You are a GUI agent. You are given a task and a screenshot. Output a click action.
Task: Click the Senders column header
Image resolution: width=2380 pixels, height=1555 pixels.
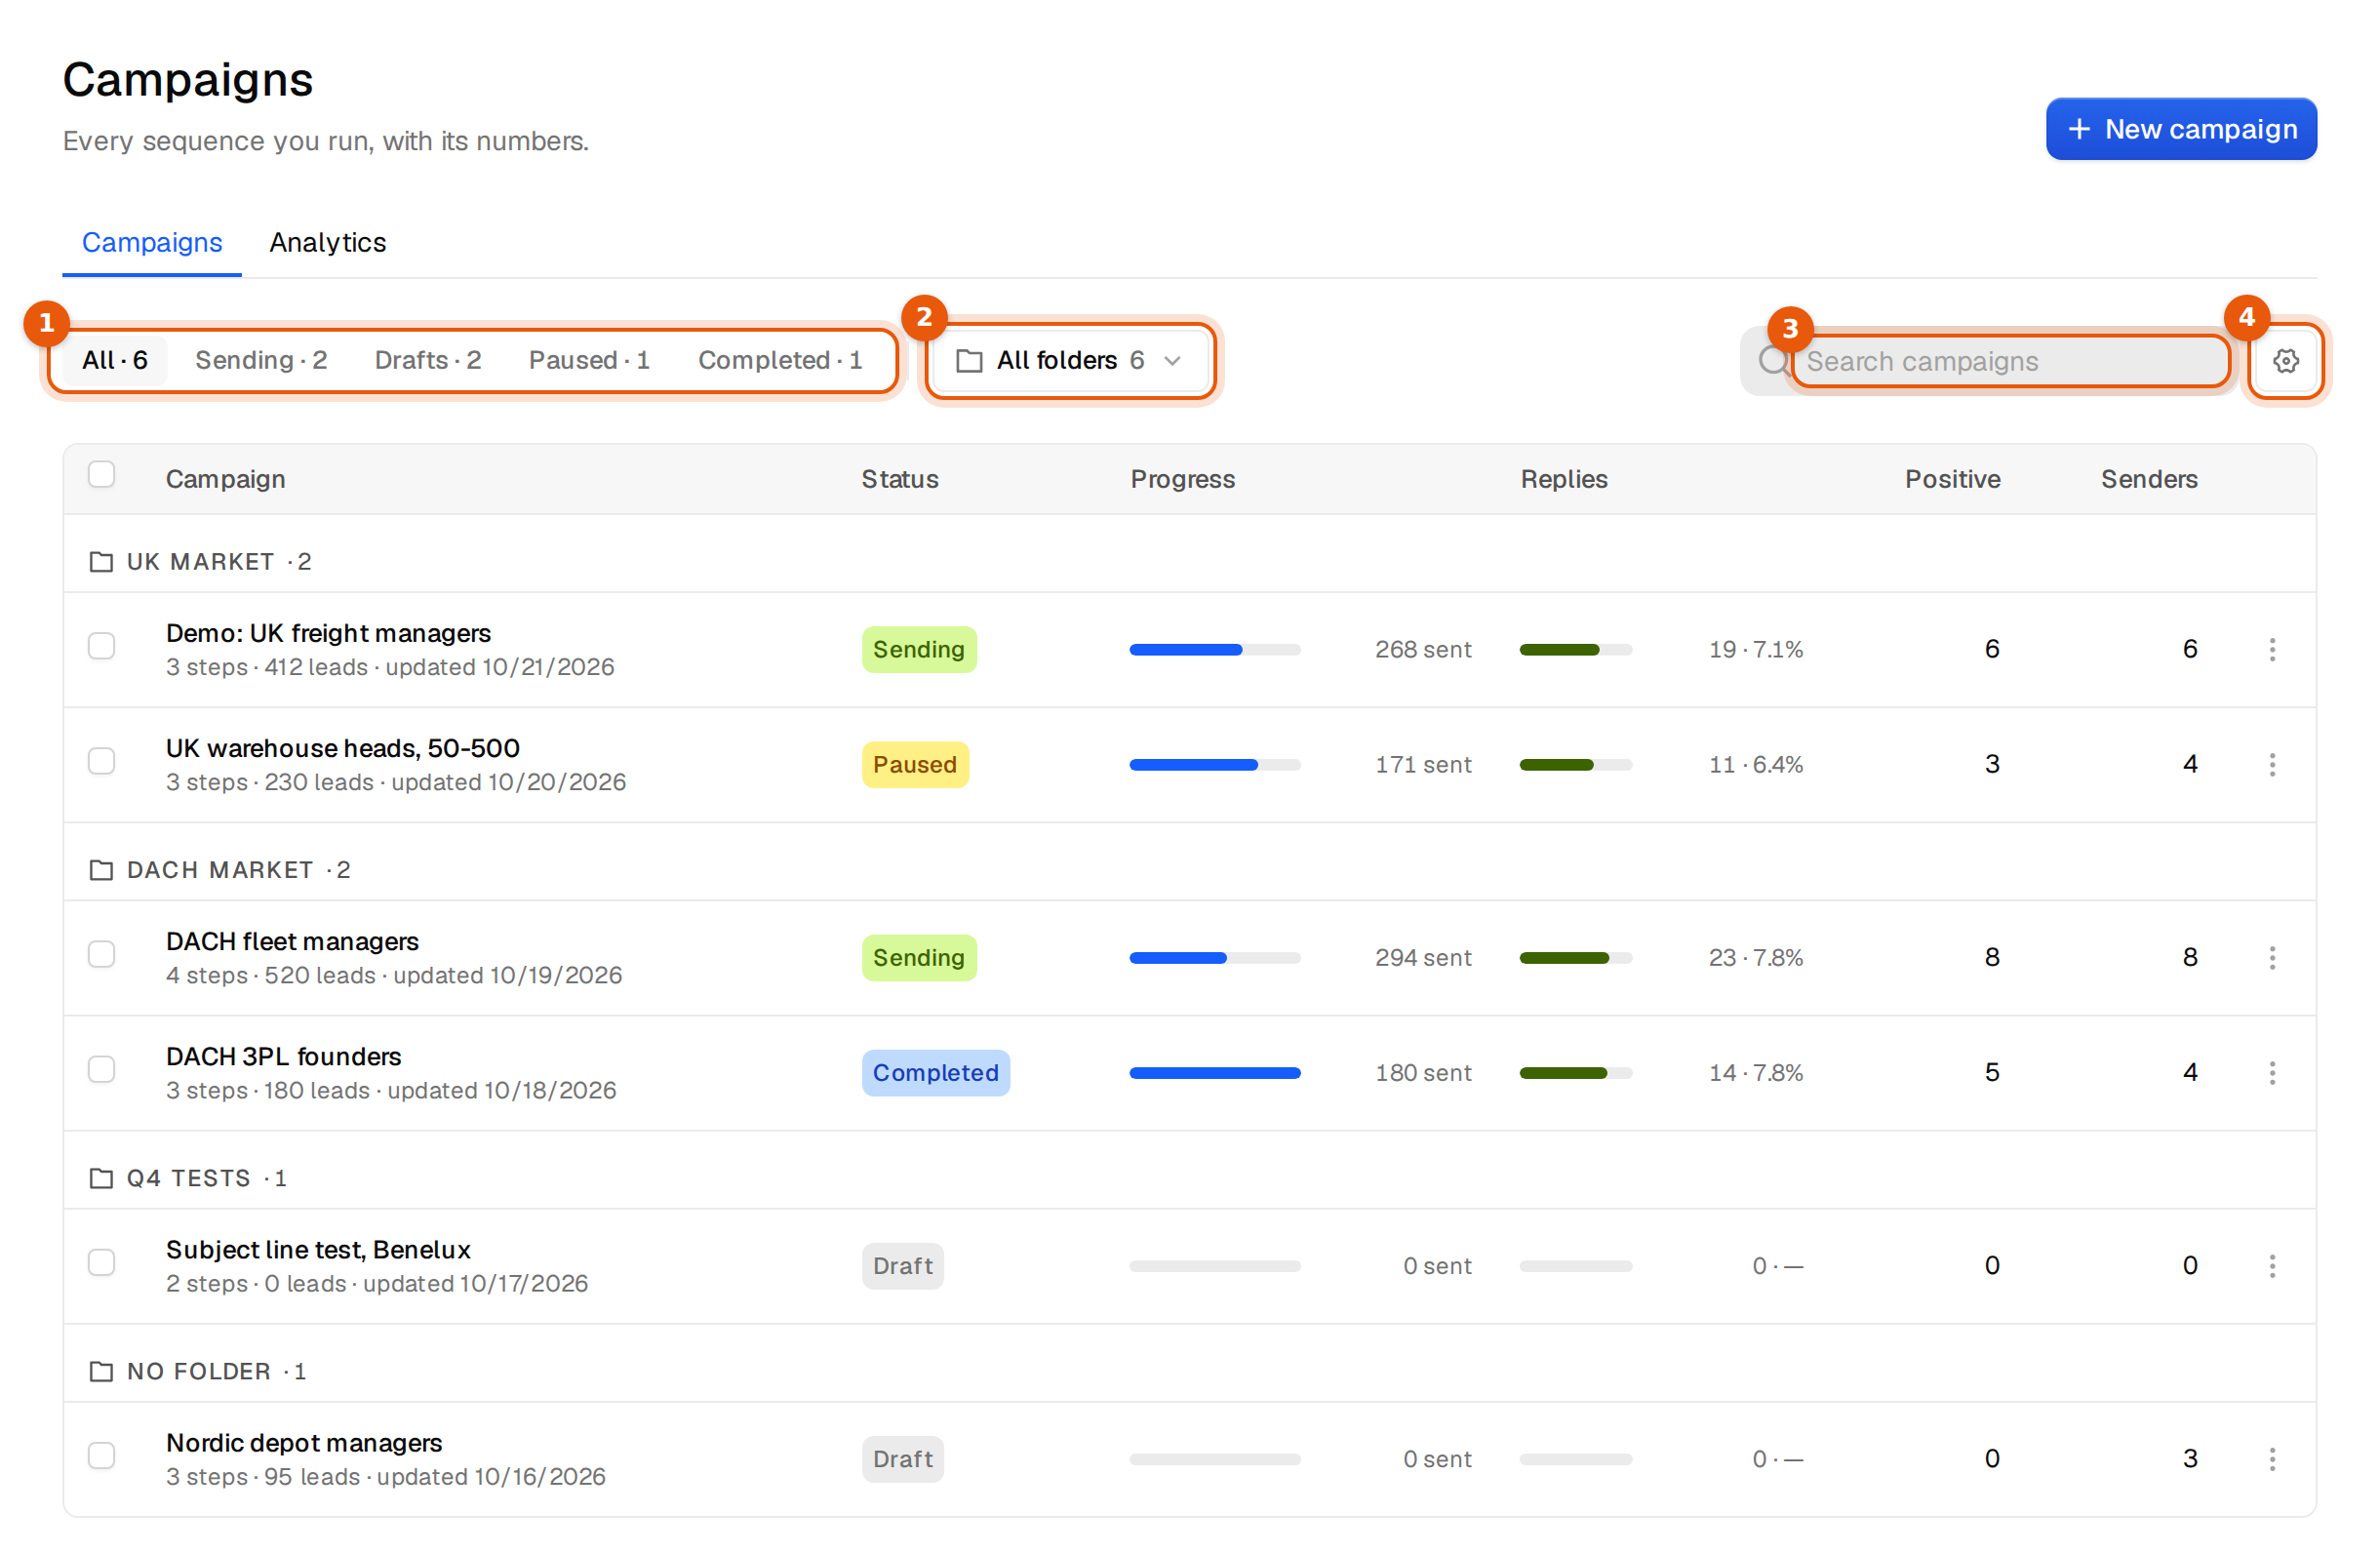pyautogui.click(x=2149, y=479)
